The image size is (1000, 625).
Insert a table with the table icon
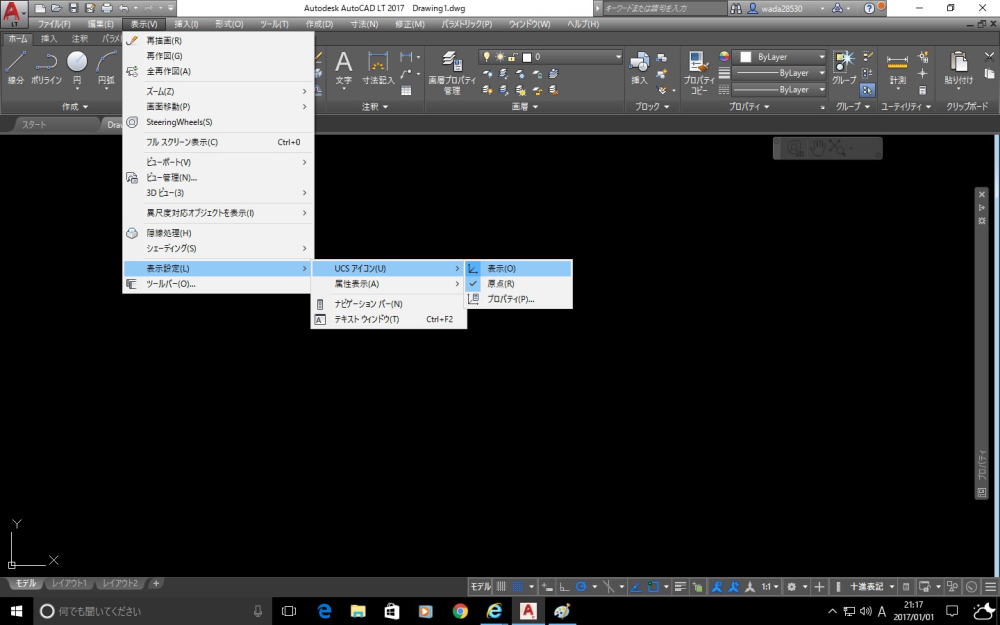[x=406, y=90]
